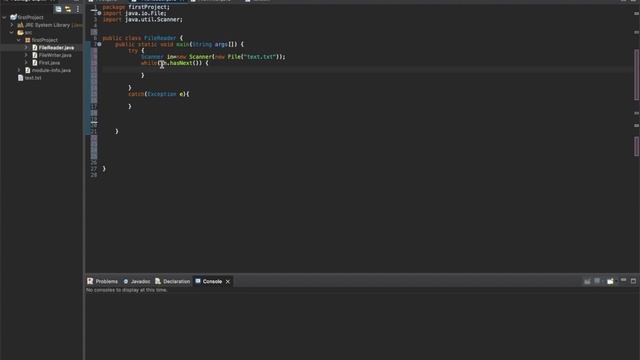Click the hasNext() call in the while condition
This screenshot has width=640, height=360.
[185, 63]
